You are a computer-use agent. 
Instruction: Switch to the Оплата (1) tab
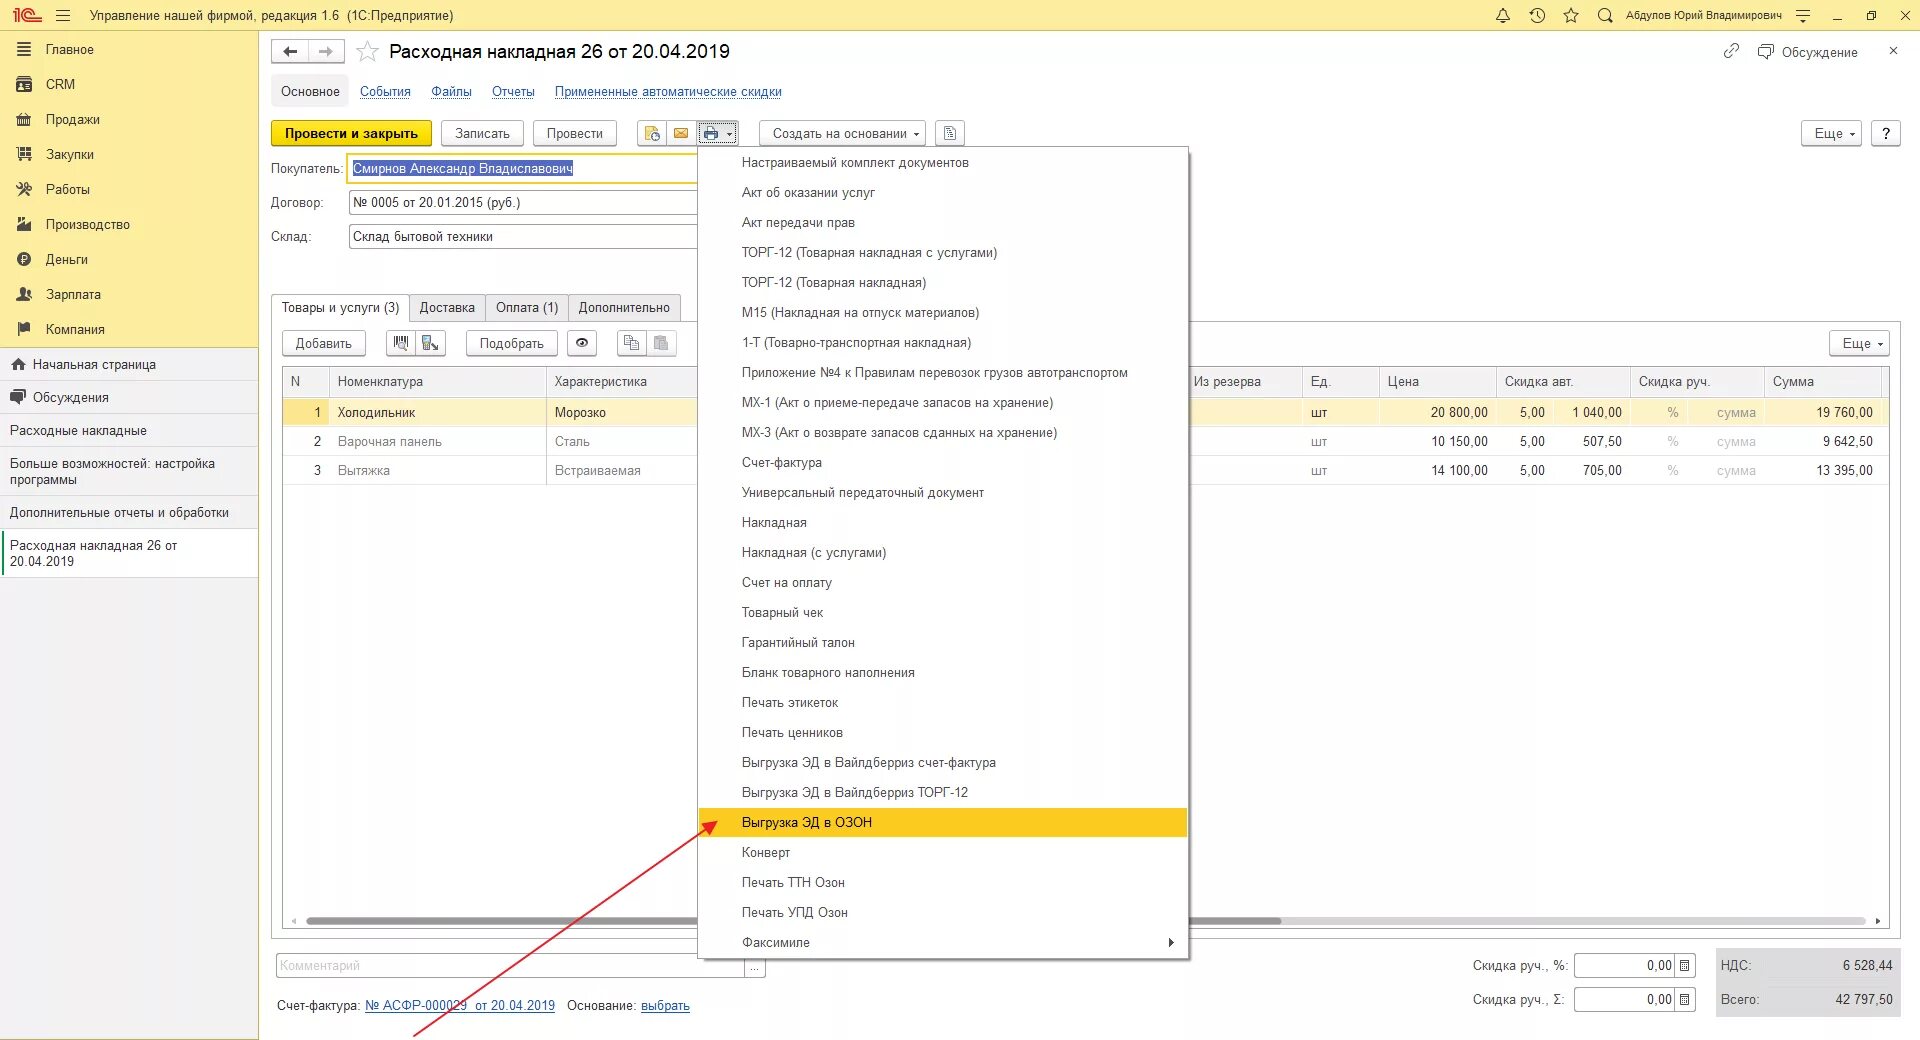(527, 307)
